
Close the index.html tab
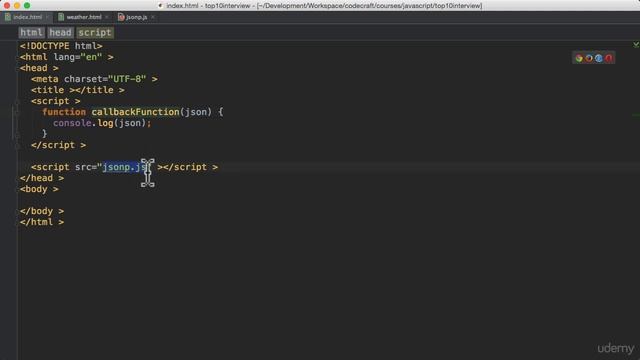coord(47,17)
